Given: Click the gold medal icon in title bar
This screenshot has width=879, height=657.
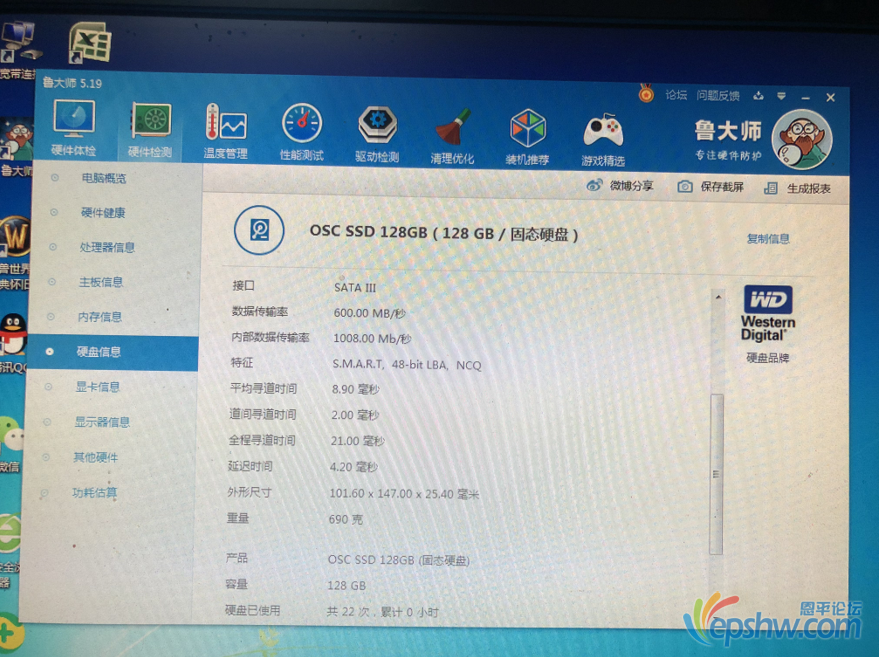Looking at the screenshot, I should [x=646, y=94].
